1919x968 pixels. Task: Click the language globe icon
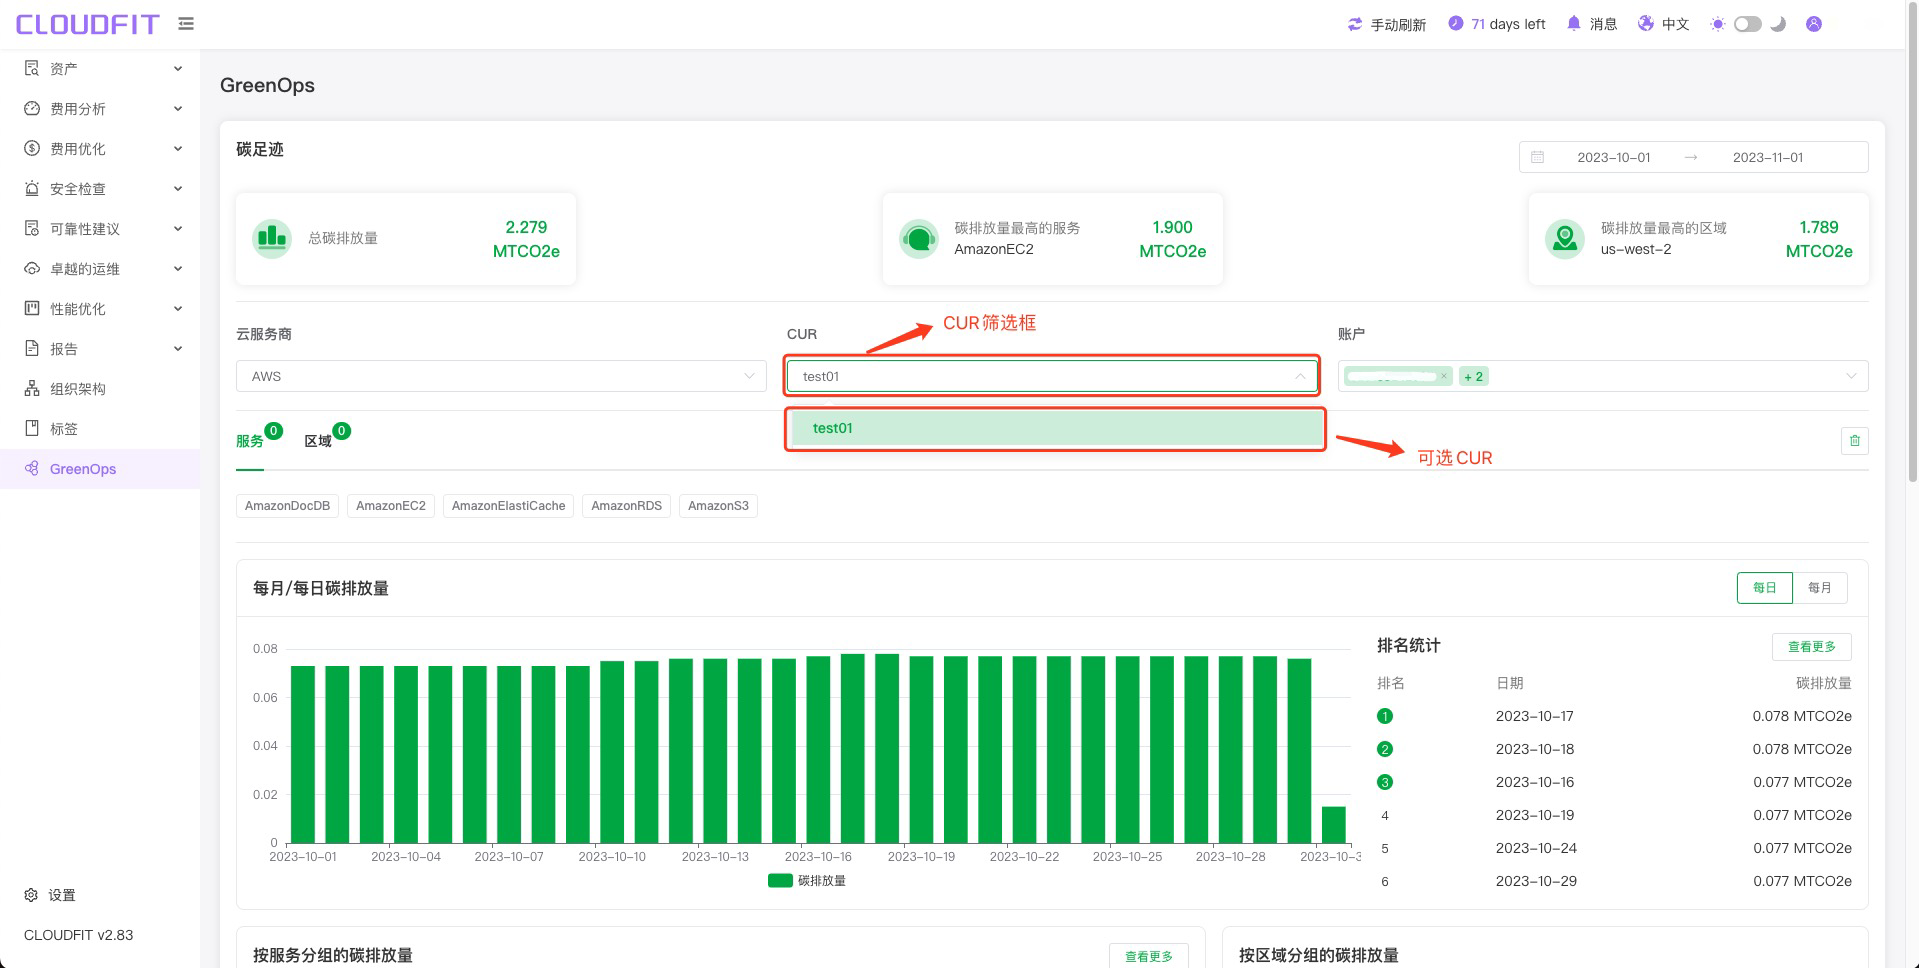click(x=1646, y=23)
